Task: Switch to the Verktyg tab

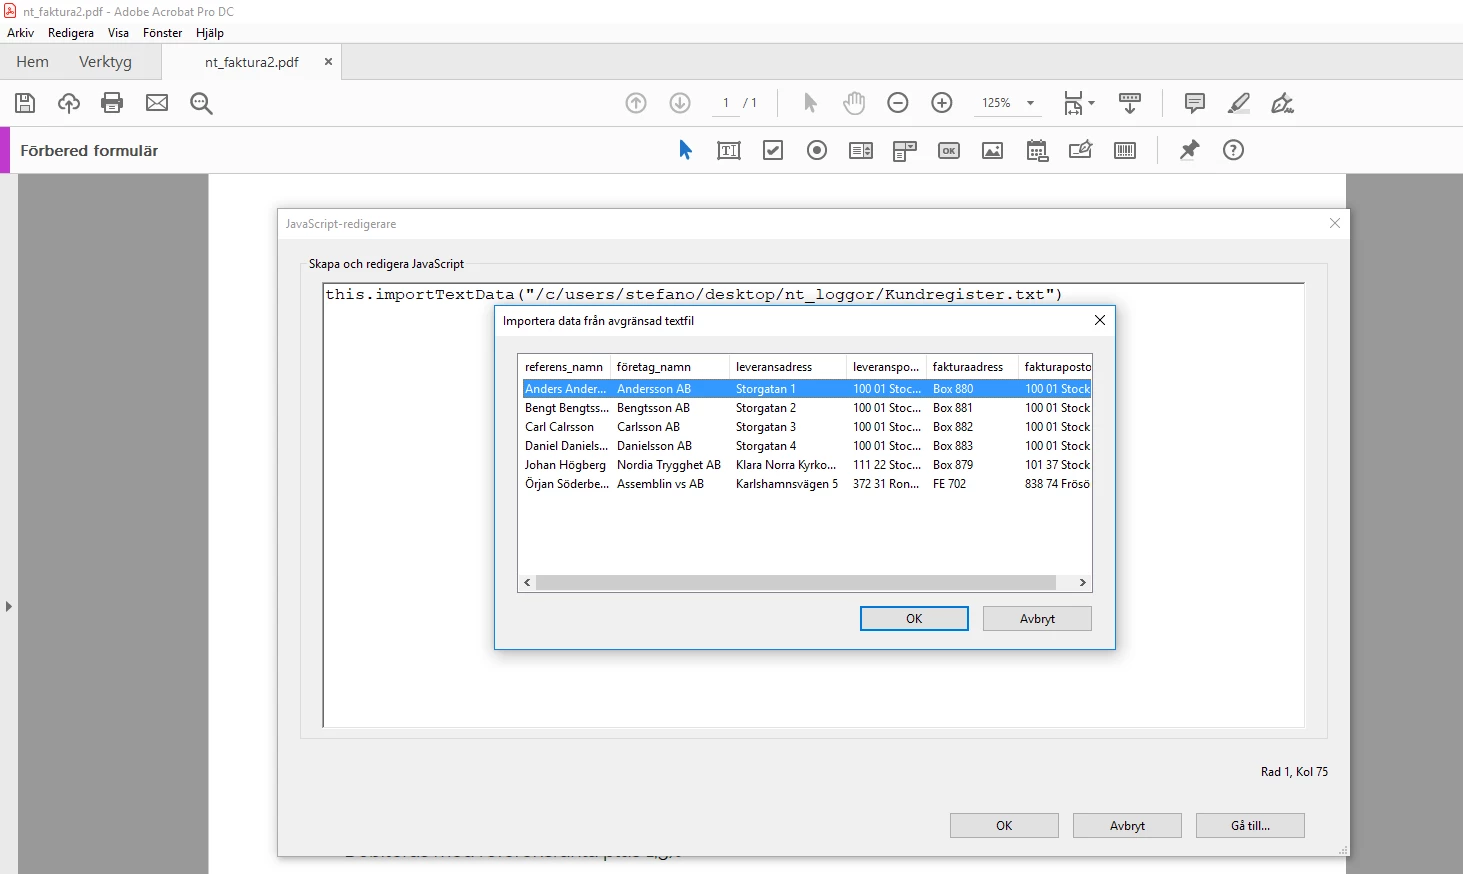Action: [x=105, y=62]
